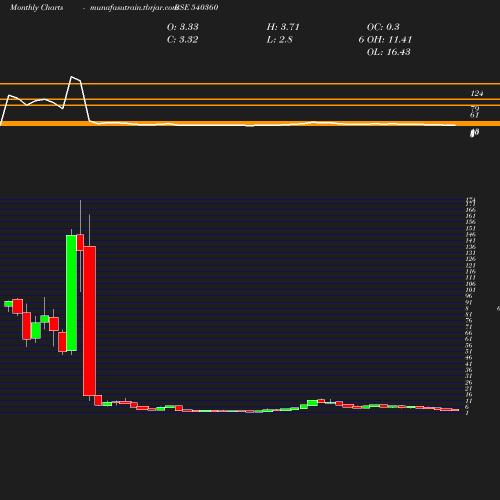Click the "51" price axis label
This screenshot has width=500, height=500.
(469, 351)
